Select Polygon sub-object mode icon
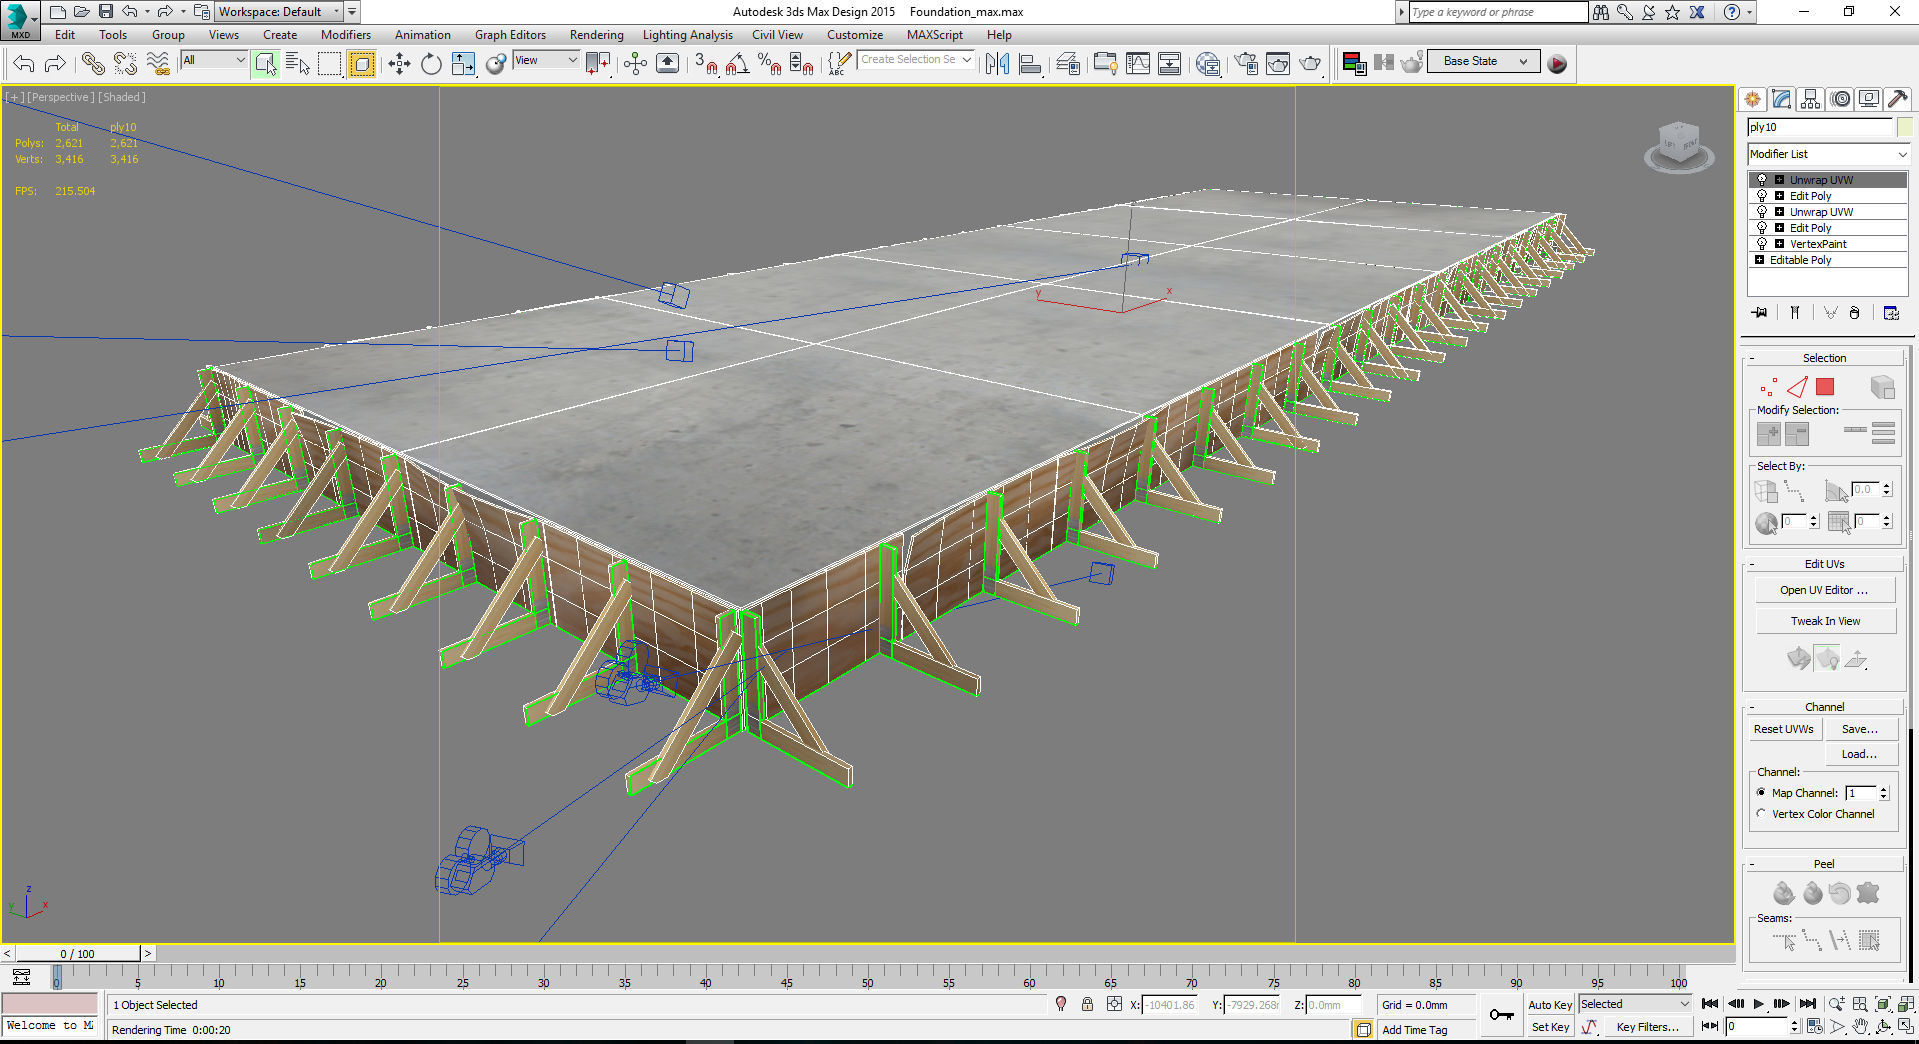The image size is (1919, 1044). (1825, 387)
